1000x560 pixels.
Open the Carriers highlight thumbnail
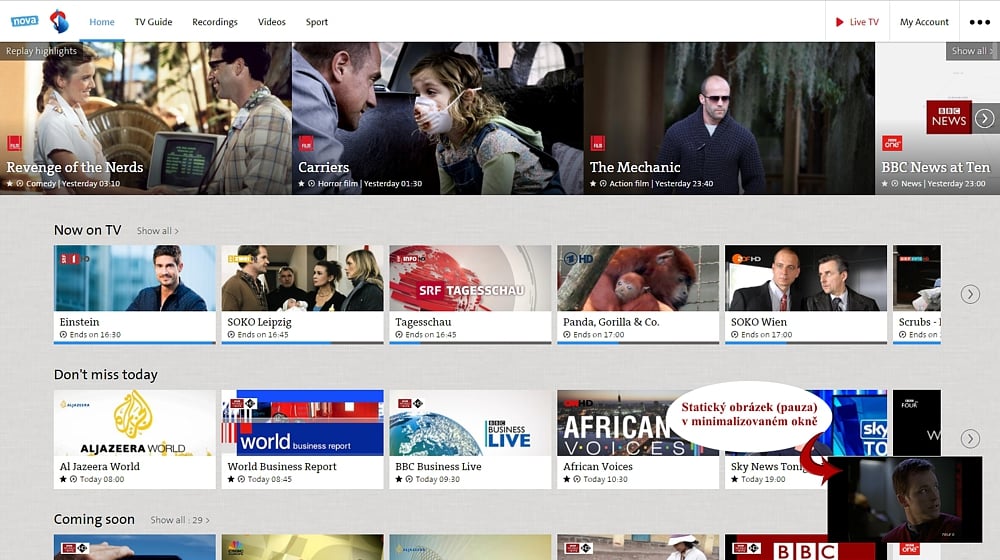[438, 118]
